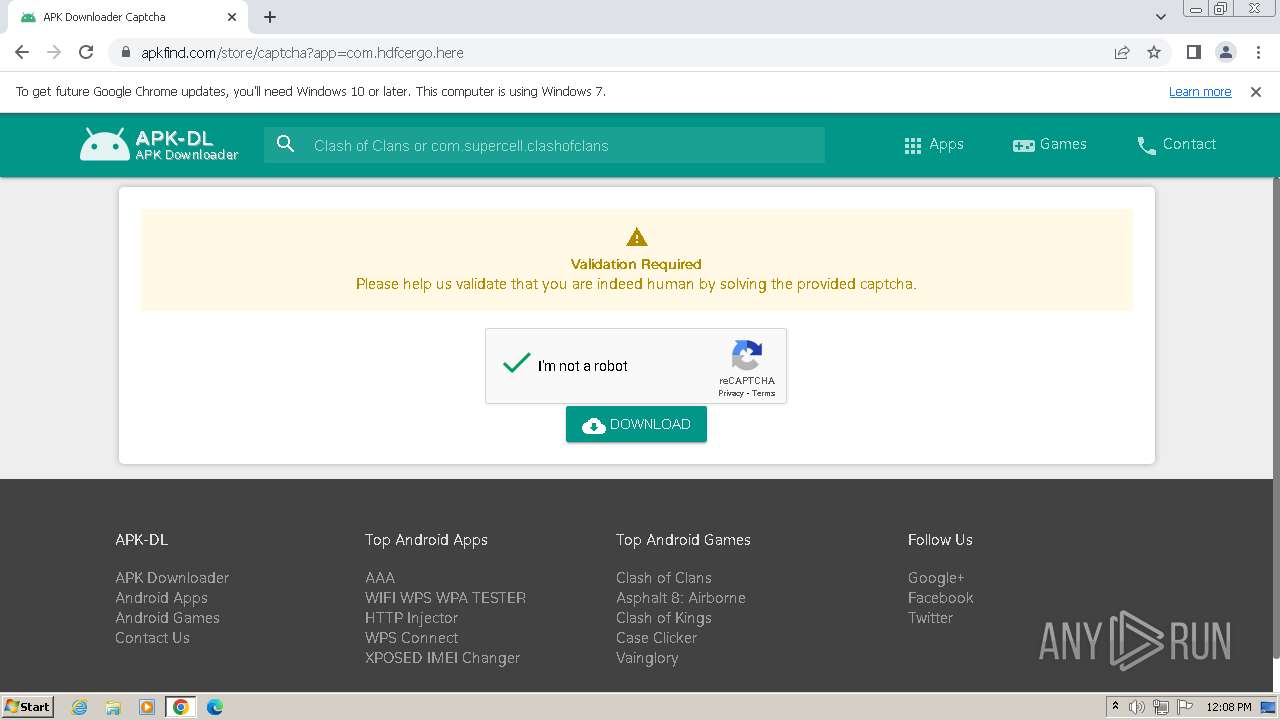Show hidden system tray icons
The image size is (1280, 720).
coord(1115,707)
